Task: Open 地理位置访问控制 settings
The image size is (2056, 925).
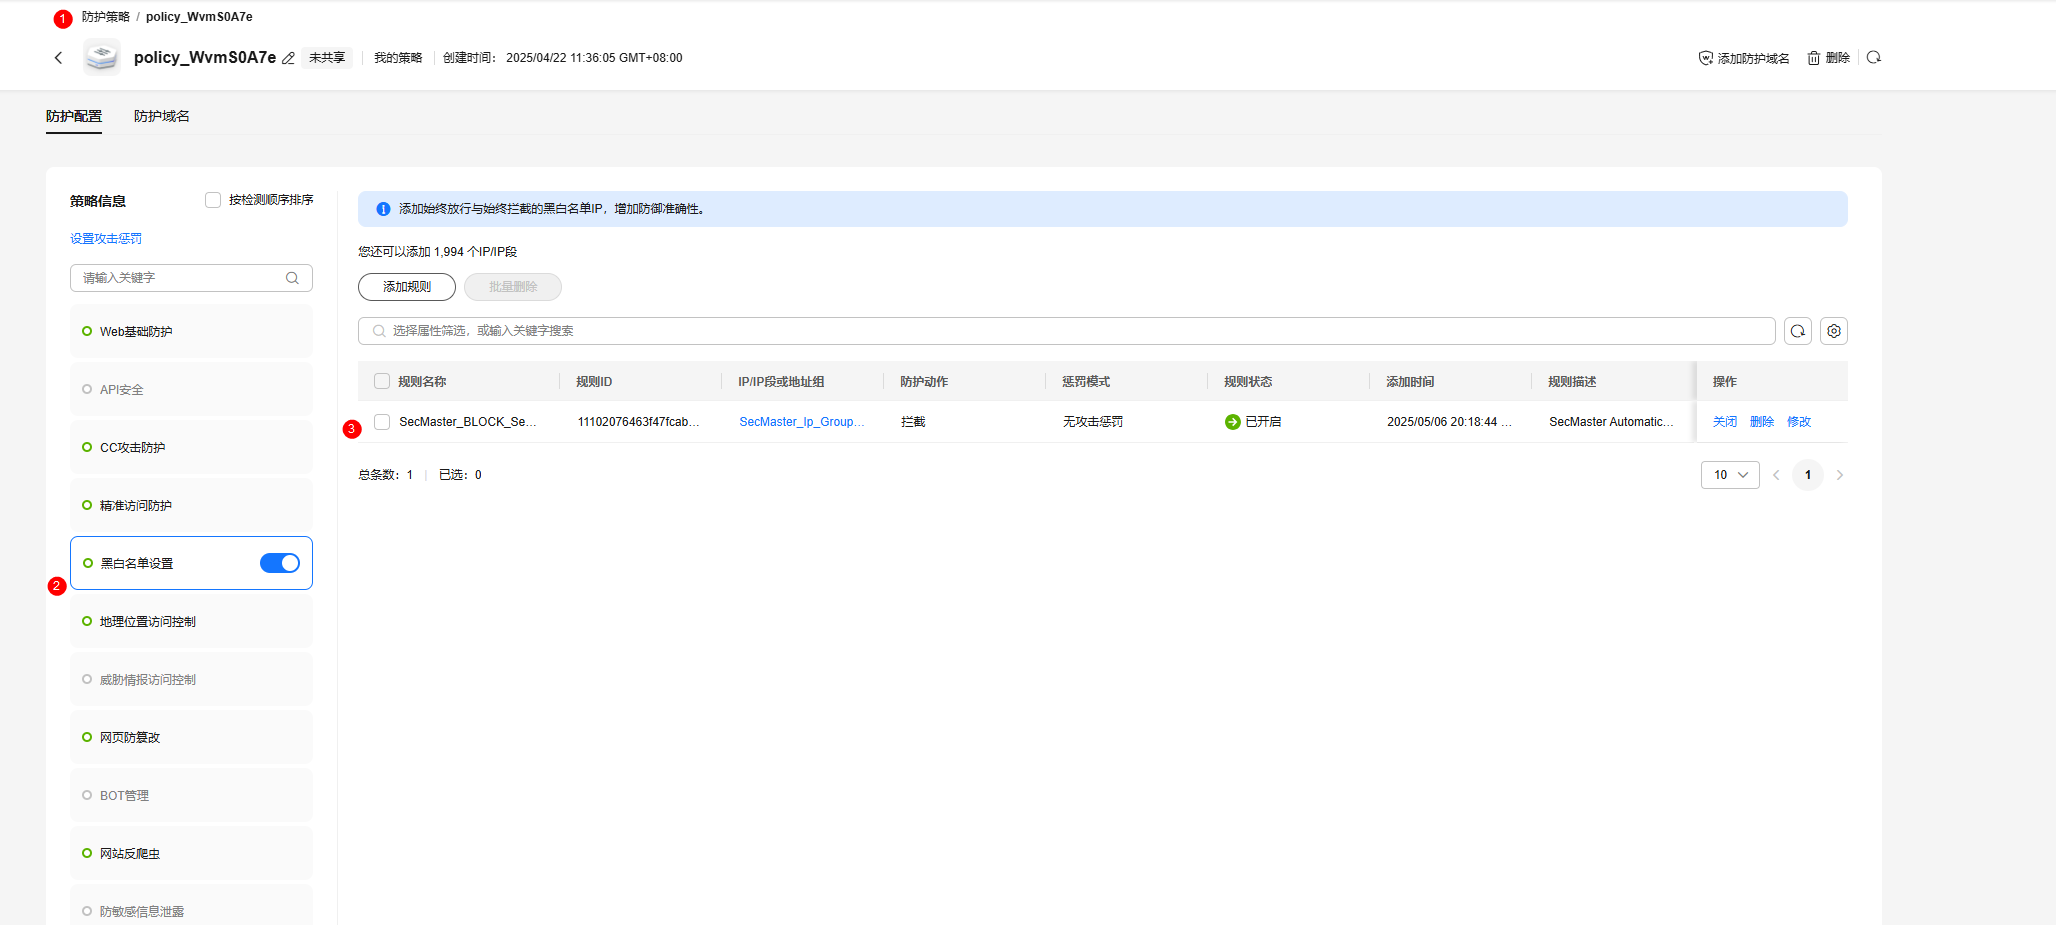Action: point(191,621)
